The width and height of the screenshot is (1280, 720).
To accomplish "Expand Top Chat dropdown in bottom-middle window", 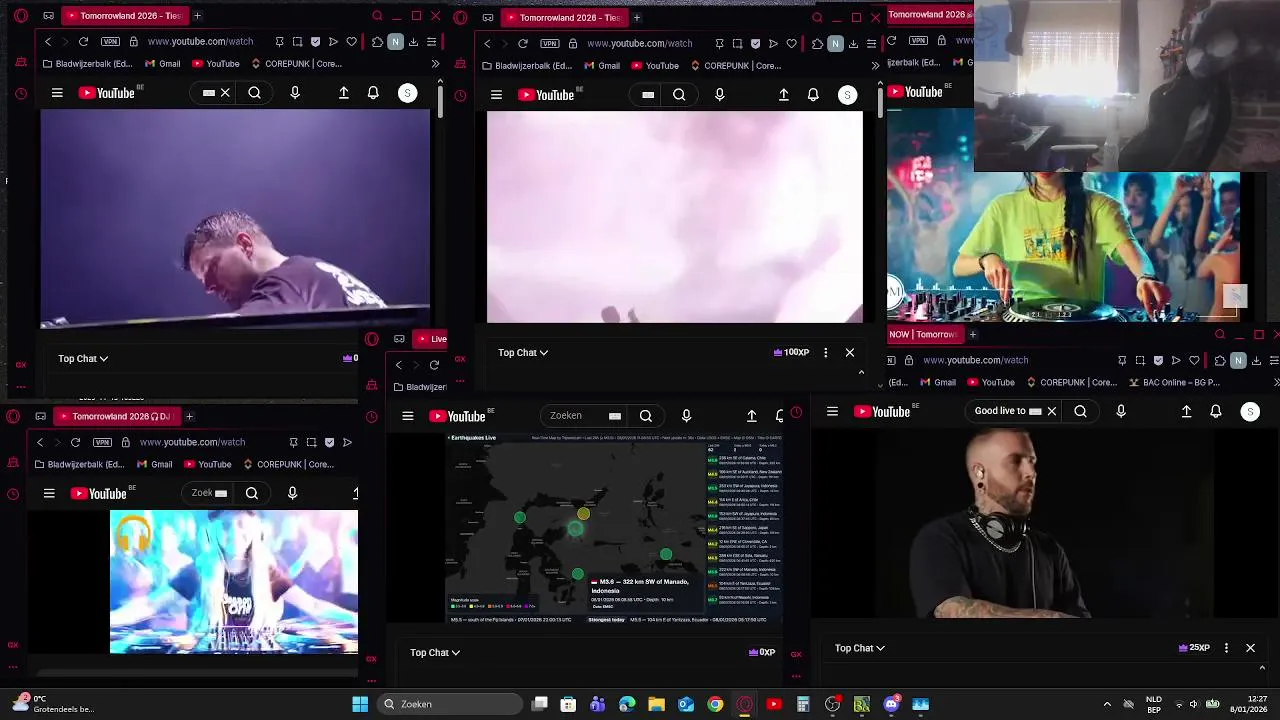I will coord(435,652).
